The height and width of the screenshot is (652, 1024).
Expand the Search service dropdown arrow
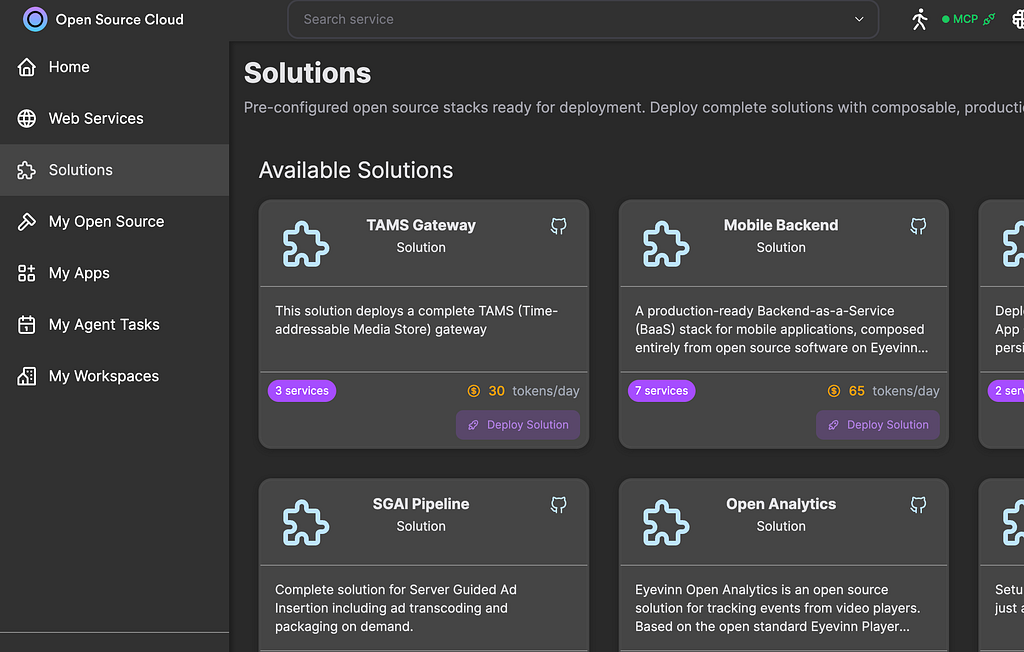coord(859,20)
